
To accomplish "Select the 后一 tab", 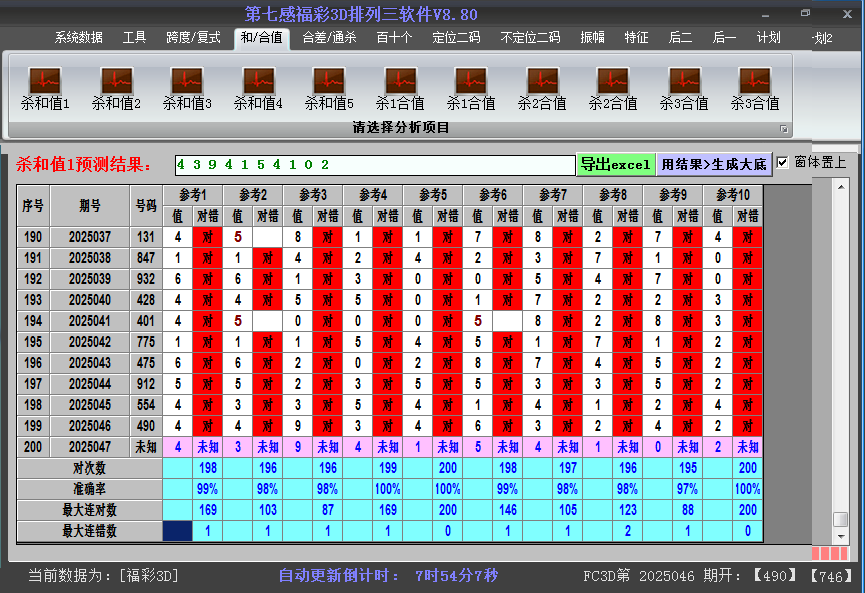I will [724, 38].
